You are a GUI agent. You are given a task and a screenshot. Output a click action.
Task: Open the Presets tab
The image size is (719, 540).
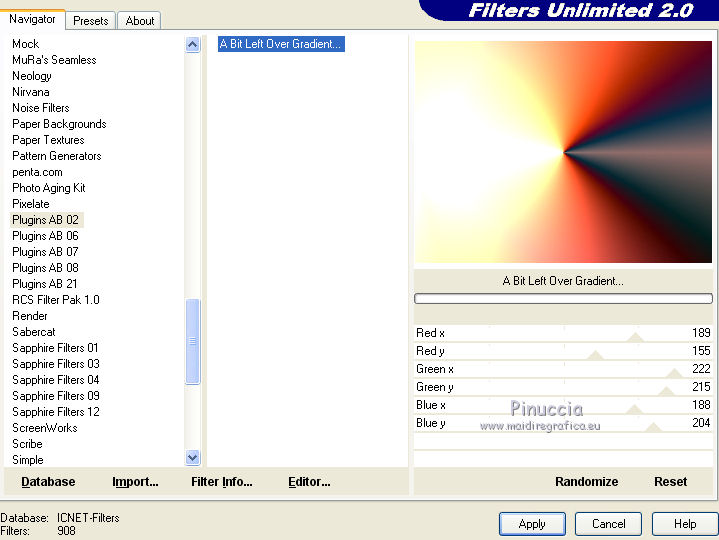click(91, 21)
